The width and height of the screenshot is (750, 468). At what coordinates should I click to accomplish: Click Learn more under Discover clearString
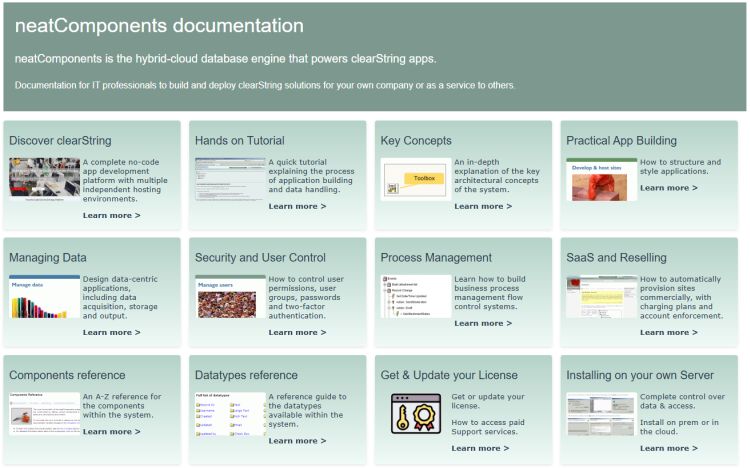[111, 215]
